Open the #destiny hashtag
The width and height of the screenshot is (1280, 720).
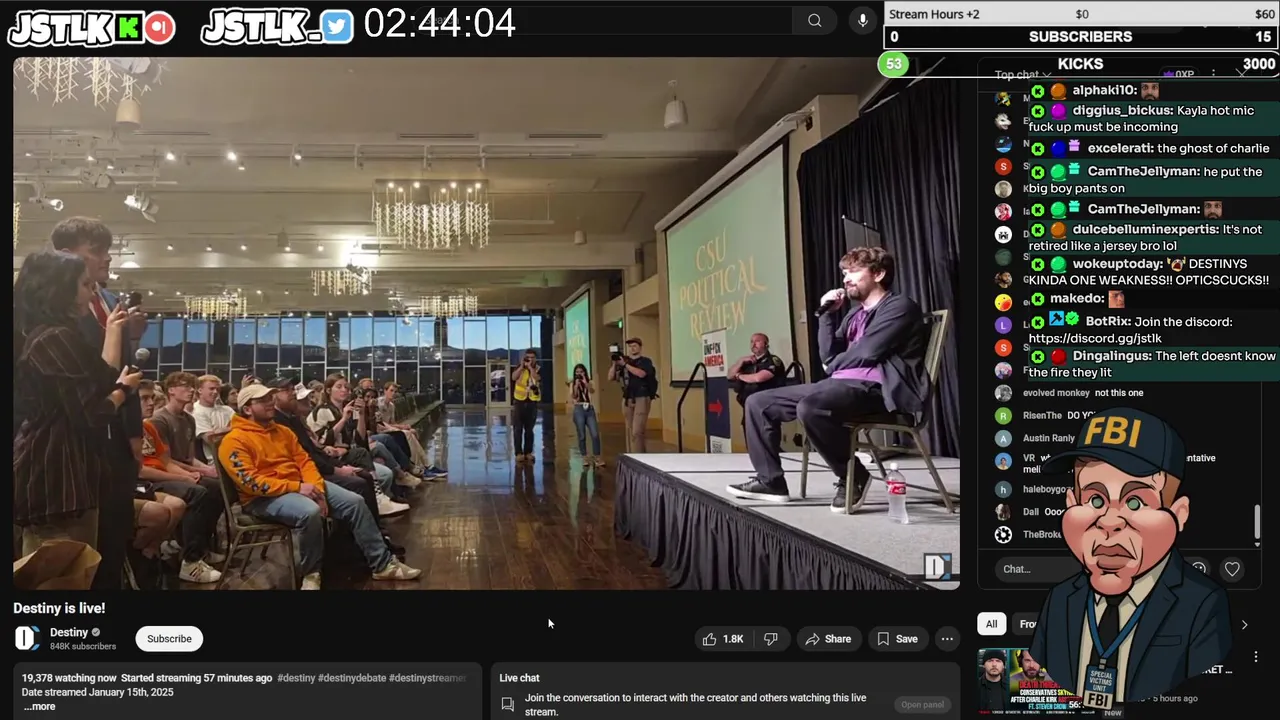pos(295,678)
